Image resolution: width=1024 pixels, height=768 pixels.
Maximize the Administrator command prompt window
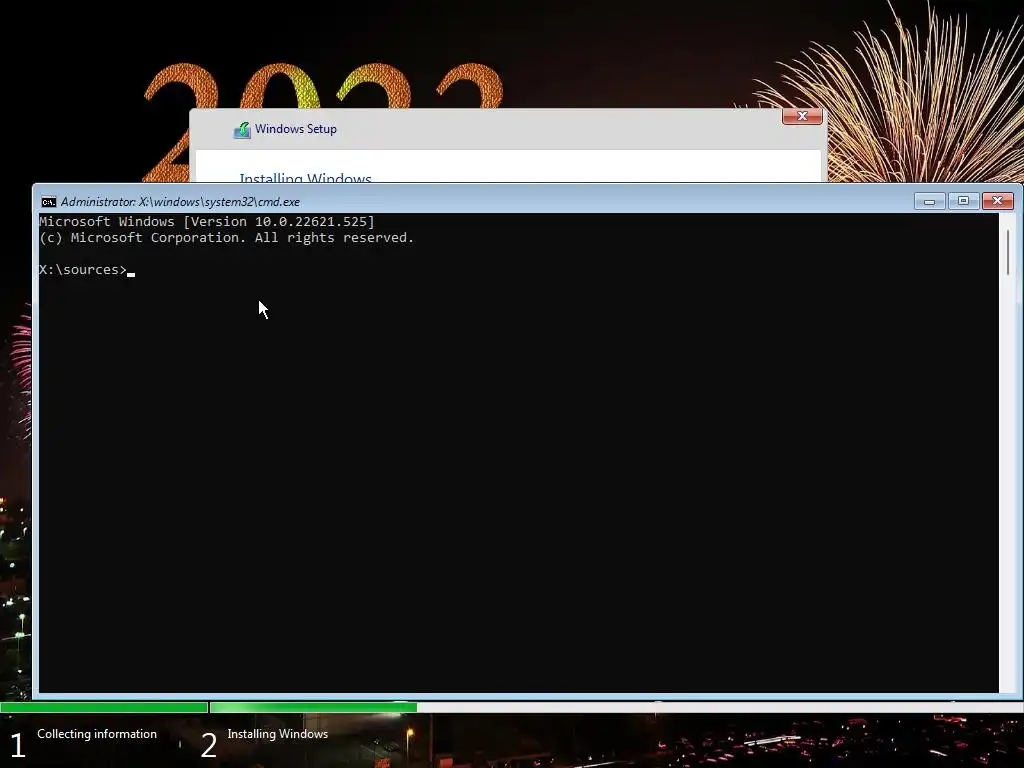click(x=963, y=201)
